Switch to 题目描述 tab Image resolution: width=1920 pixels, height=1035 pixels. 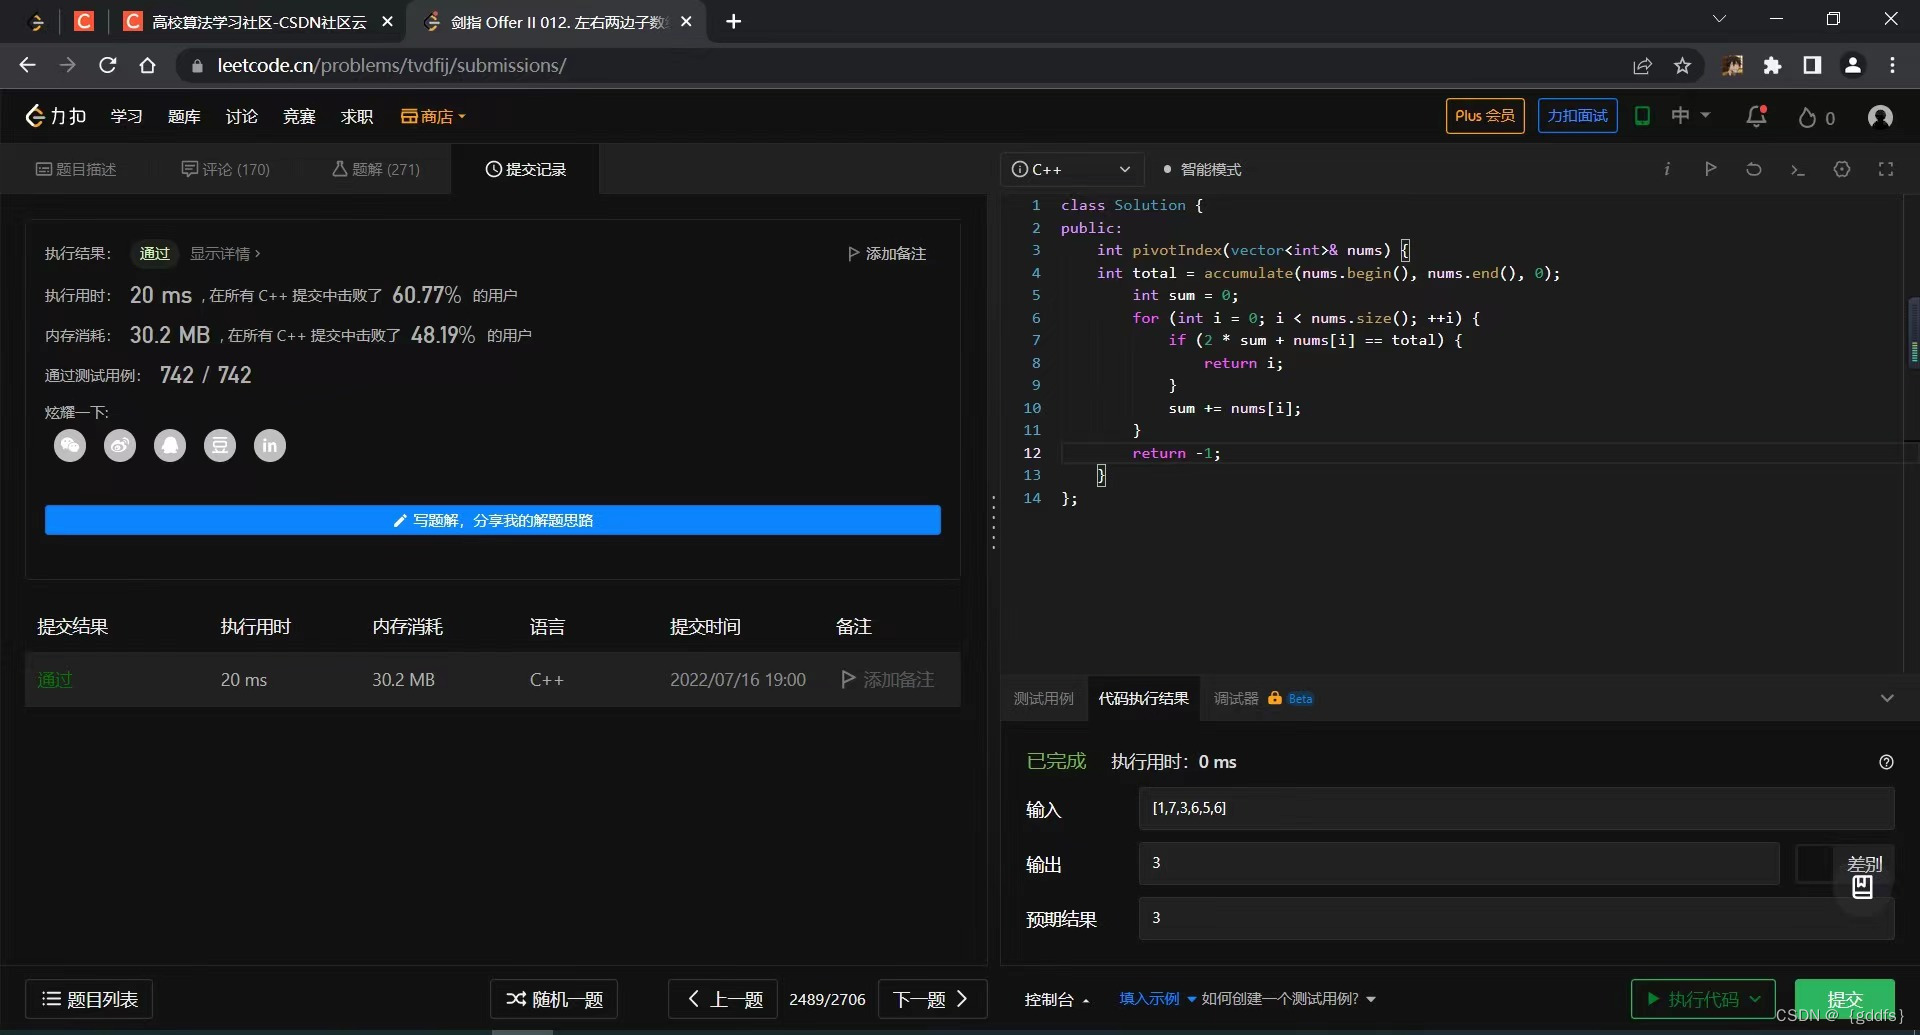[76, 169]
